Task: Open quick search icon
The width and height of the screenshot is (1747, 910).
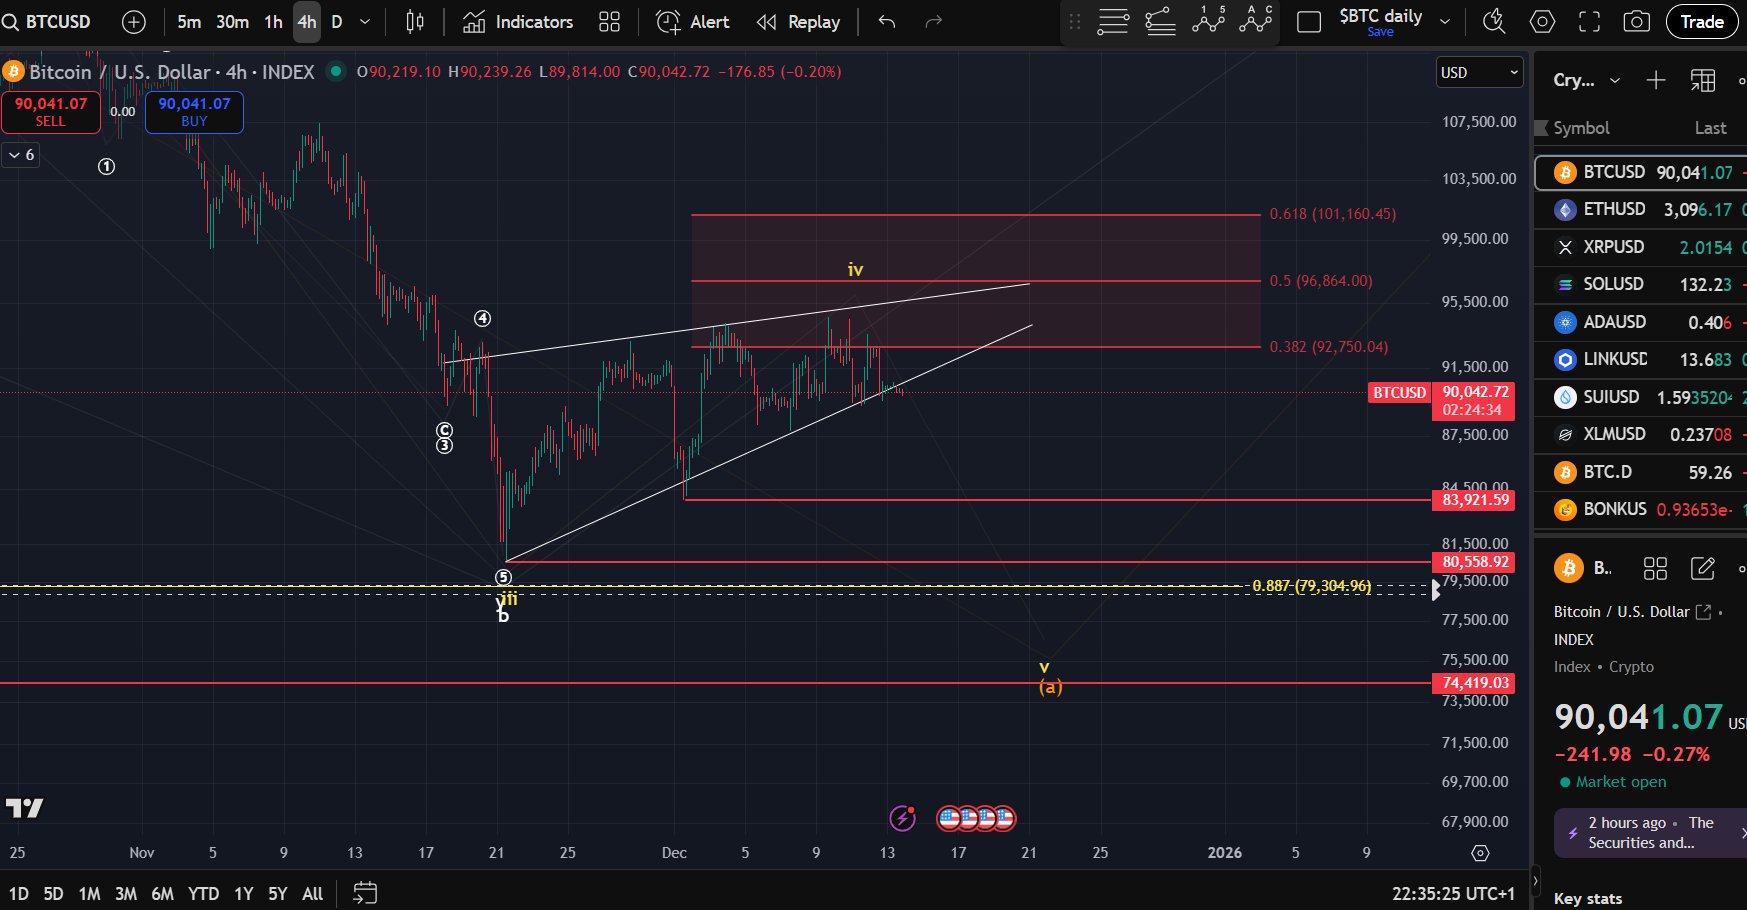Action: tap(1494, 22)
